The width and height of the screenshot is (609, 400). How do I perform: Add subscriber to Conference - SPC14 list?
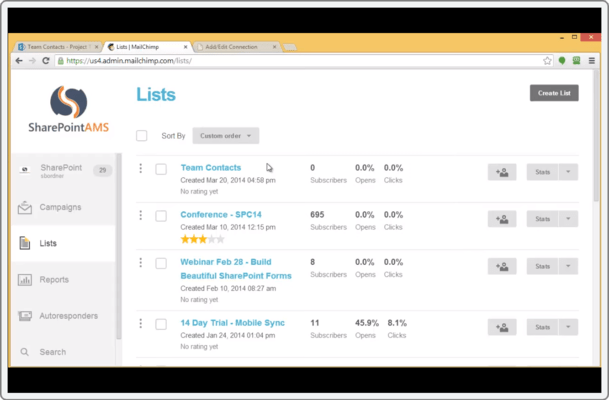pos(502,219)
